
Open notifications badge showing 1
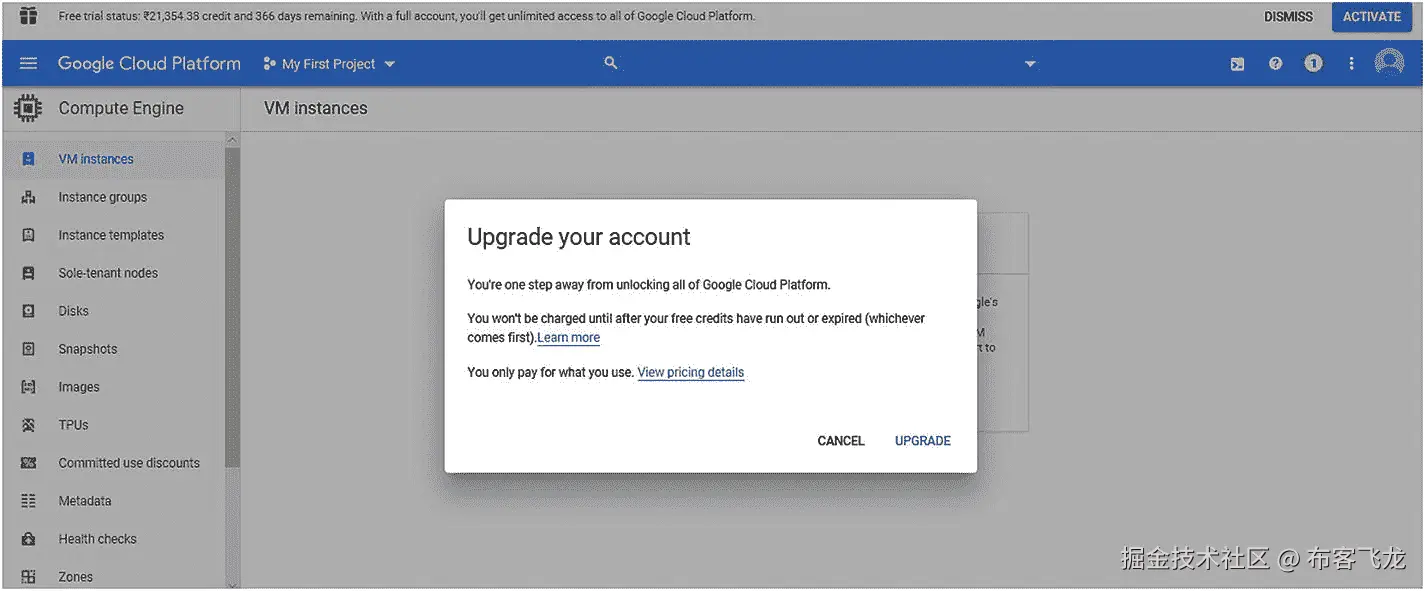click(x=1313, y=63)
